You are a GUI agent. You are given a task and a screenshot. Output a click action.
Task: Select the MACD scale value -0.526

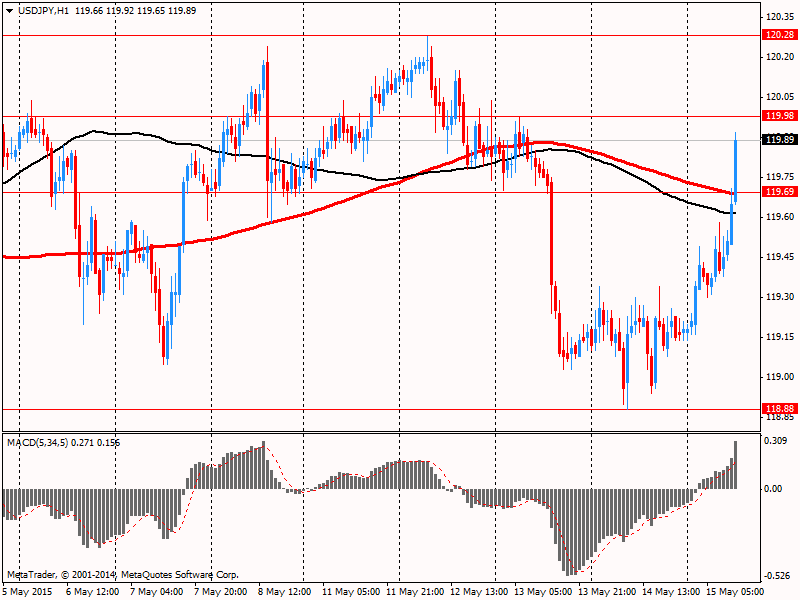[x=776, y=576]
